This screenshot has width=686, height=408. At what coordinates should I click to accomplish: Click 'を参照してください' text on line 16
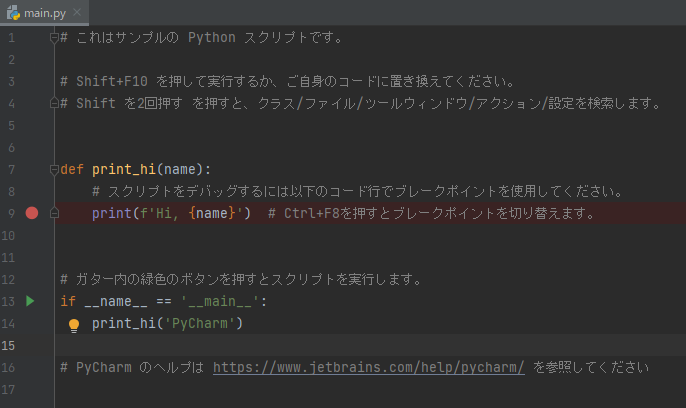point(591,367)
